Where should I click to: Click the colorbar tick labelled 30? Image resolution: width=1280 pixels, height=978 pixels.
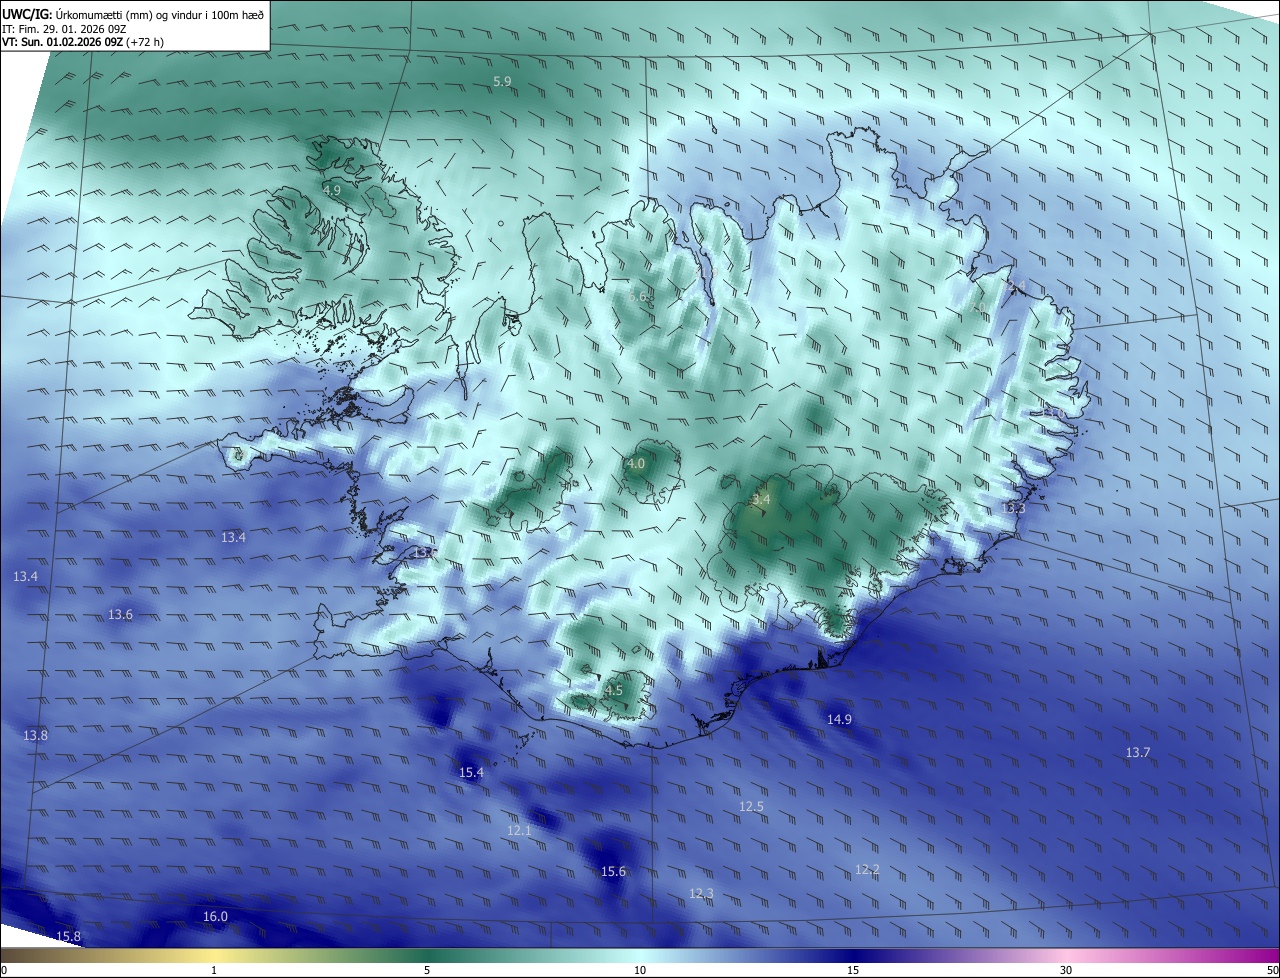[1066, 970]
